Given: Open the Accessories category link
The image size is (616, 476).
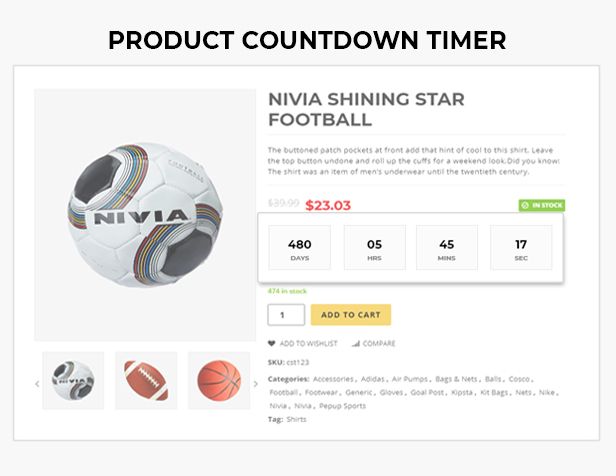Looking at the screenshot, I should coord(333,380).
